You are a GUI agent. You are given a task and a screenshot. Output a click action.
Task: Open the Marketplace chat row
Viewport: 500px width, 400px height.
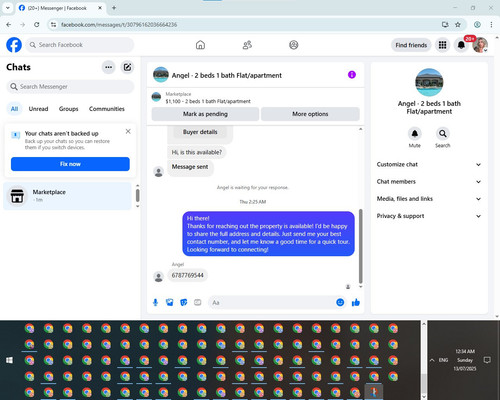click(x=68, y=196)
